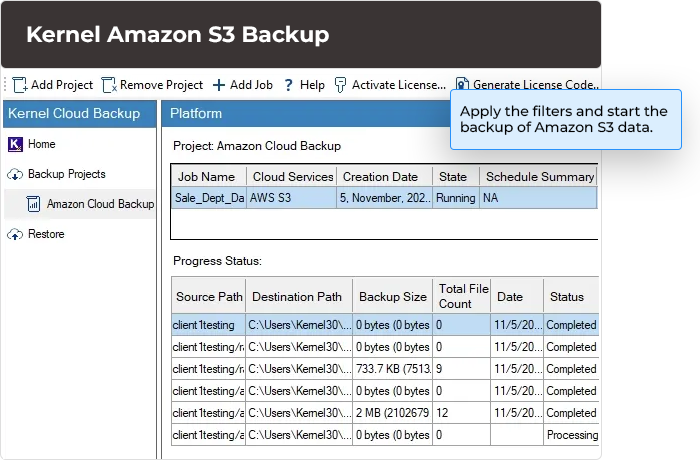This screenshot has height=460, width=700.
Task: Go to Home in the sidebar
Action: (x=42, y=144)
